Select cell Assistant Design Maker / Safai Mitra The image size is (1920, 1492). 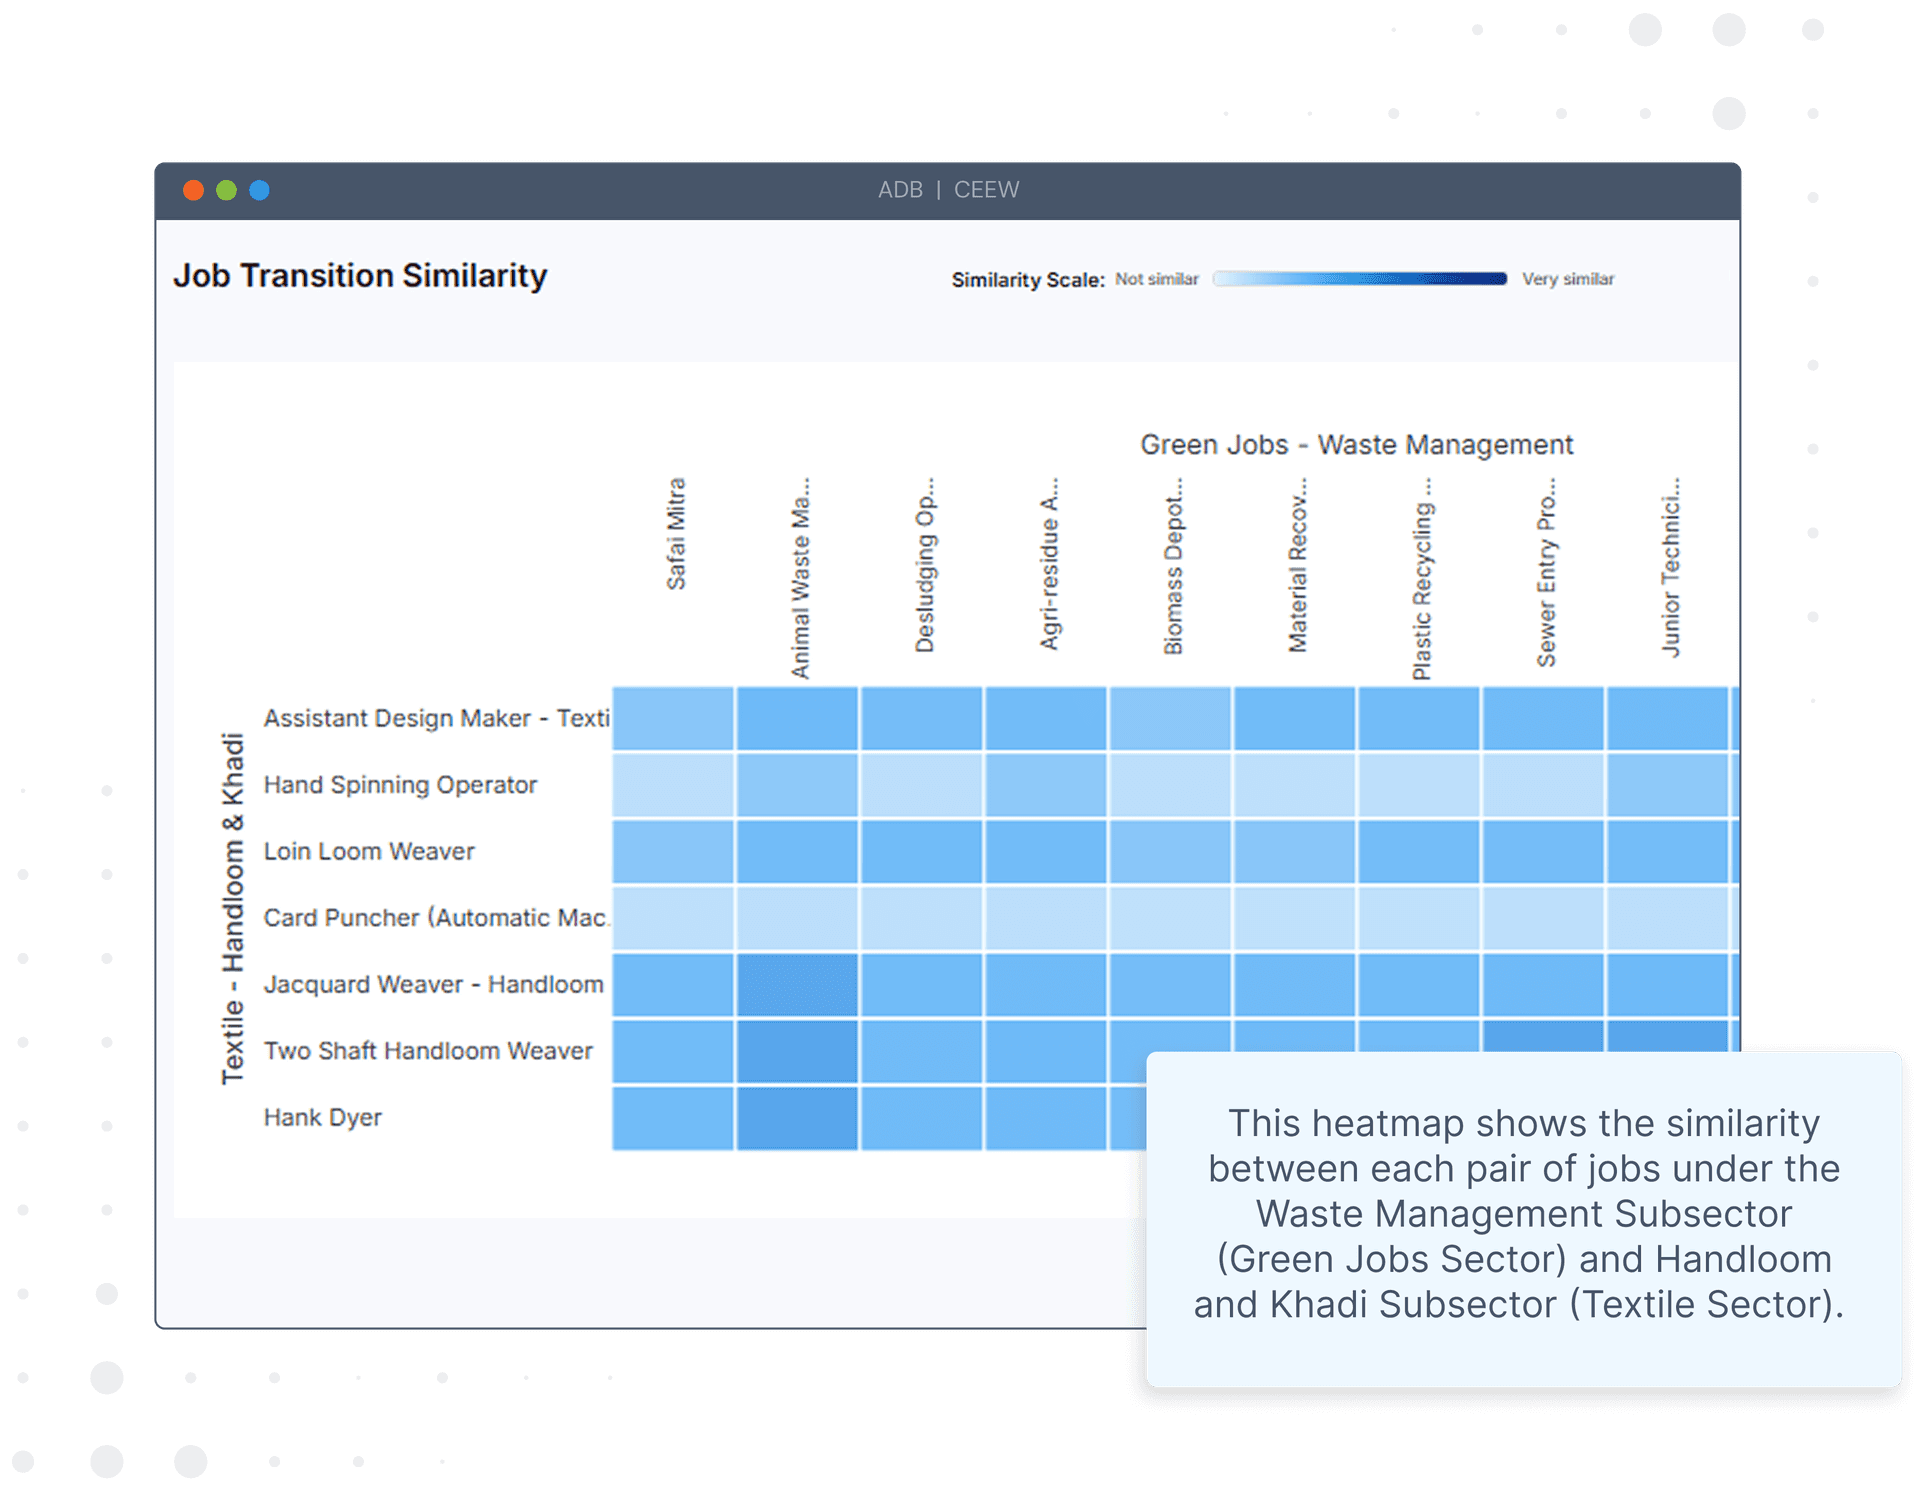coord(673,718)
